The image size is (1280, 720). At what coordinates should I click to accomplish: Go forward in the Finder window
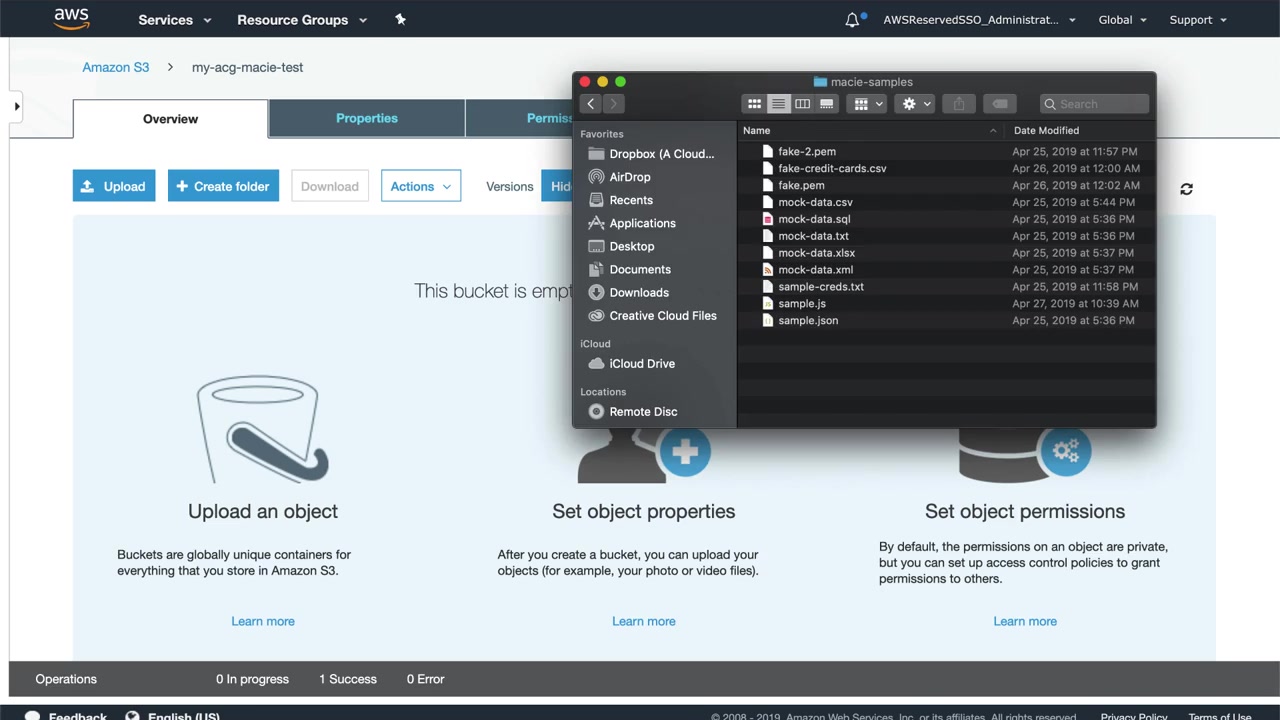tap(614, 104)
